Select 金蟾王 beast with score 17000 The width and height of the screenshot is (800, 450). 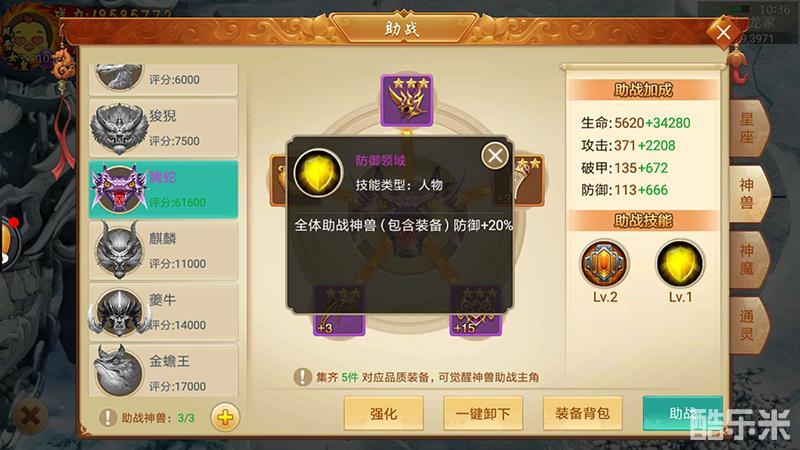[x=163, y=371]
